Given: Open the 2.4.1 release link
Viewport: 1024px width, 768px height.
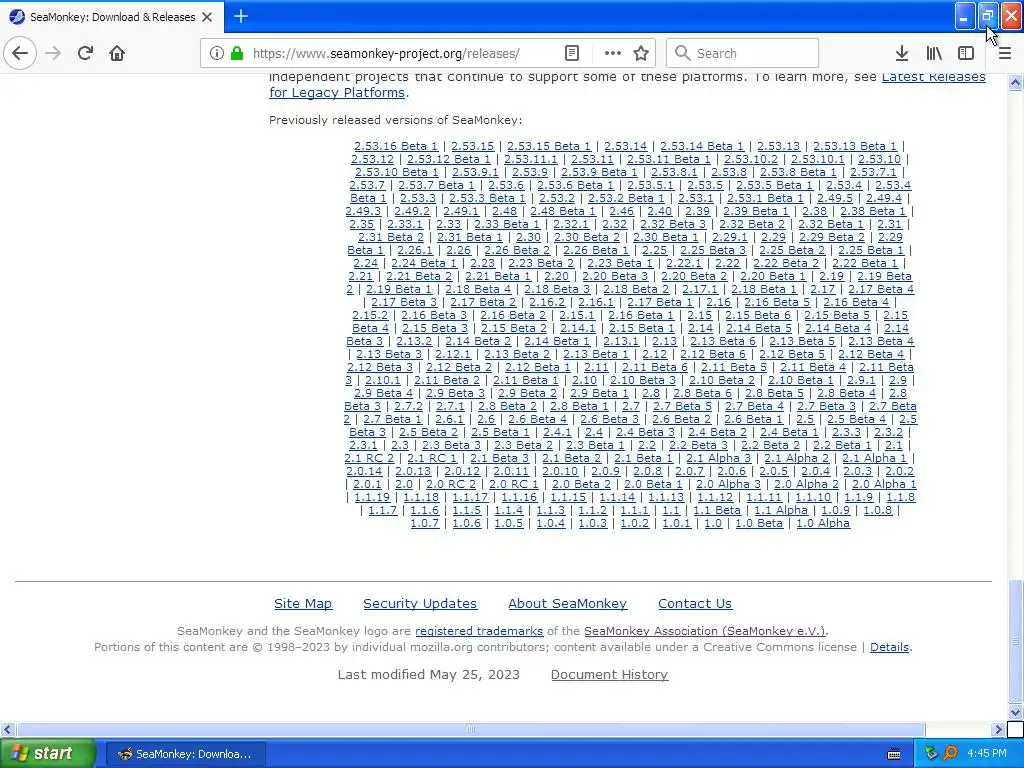Looking at the screenshot, I should (x=557, y=433).
